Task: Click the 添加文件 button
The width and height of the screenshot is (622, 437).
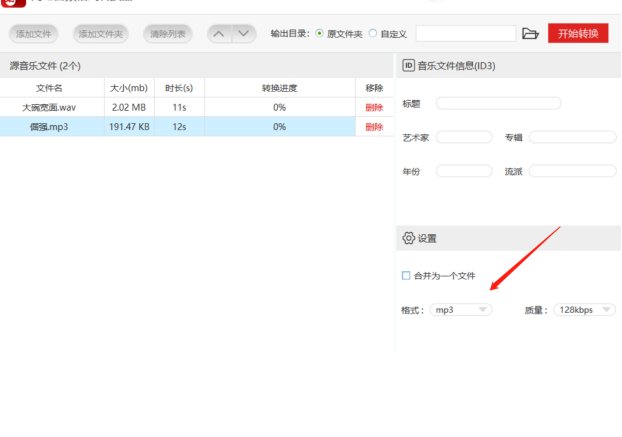Action: click(34, 34)
